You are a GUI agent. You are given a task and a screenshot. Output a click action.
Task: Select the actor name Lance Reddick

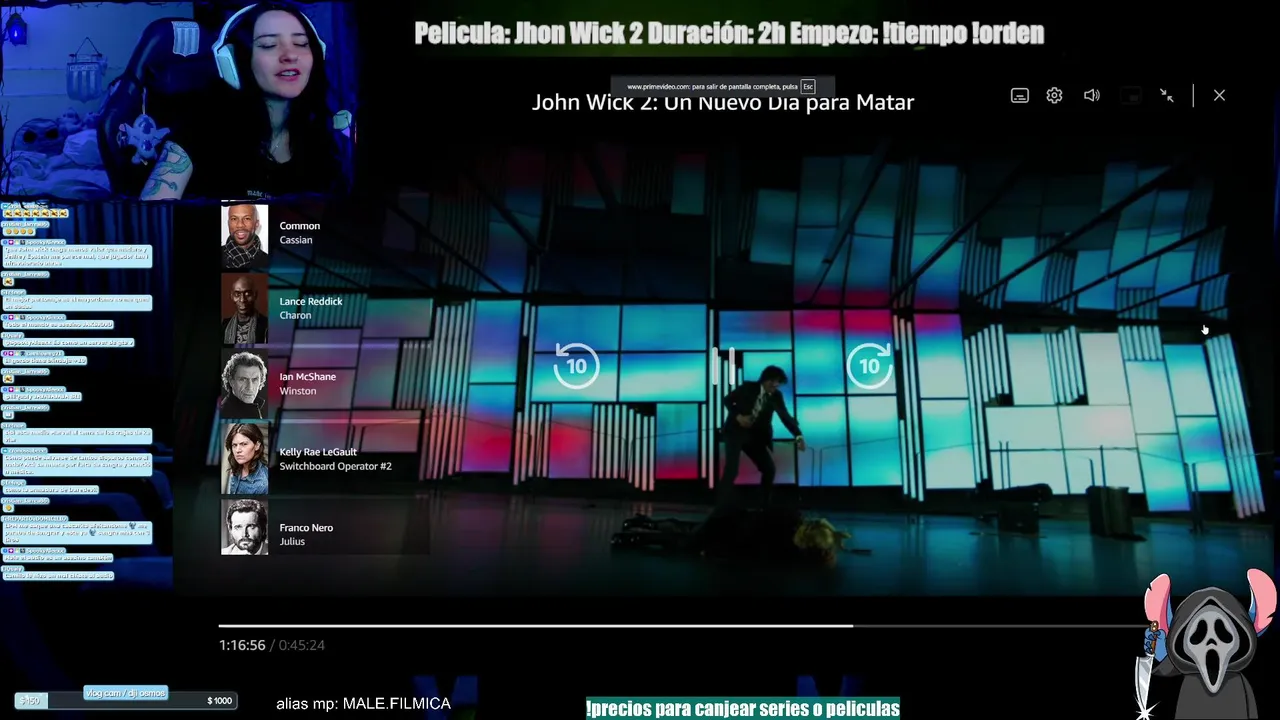(x=311, y=301)
